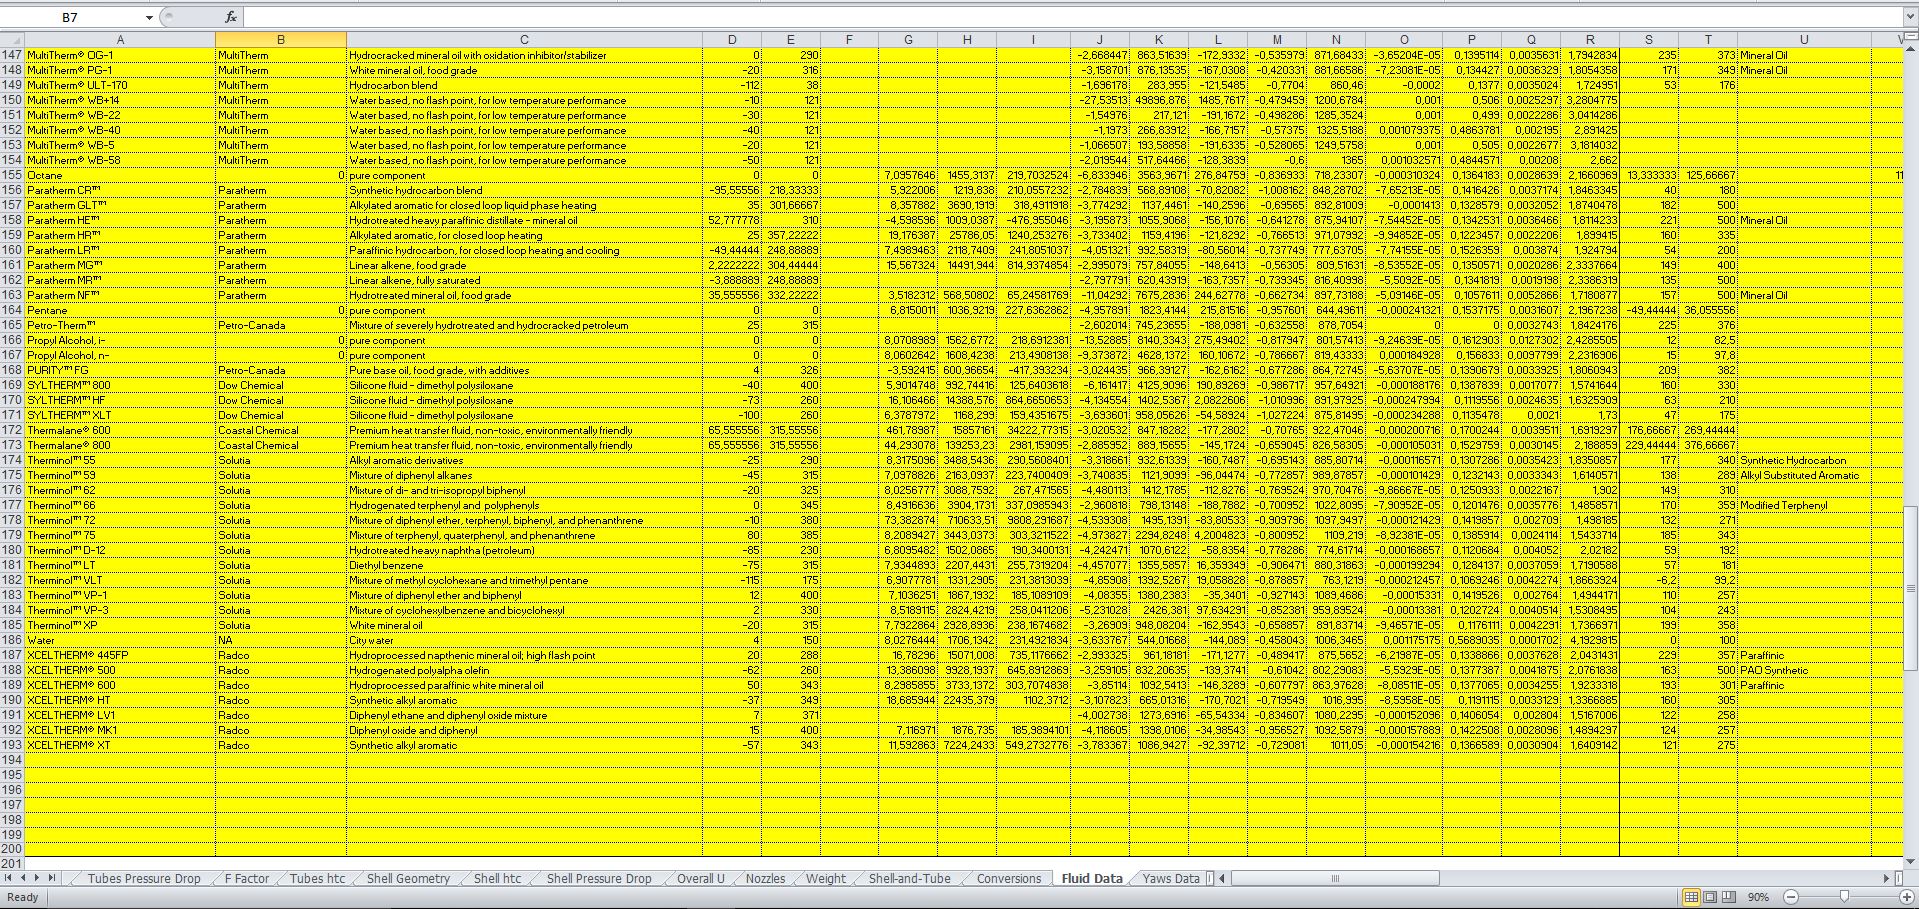Open the F Factor sheet tab
Viewport: 1919px width, 909px height.
tap(246, 878)
